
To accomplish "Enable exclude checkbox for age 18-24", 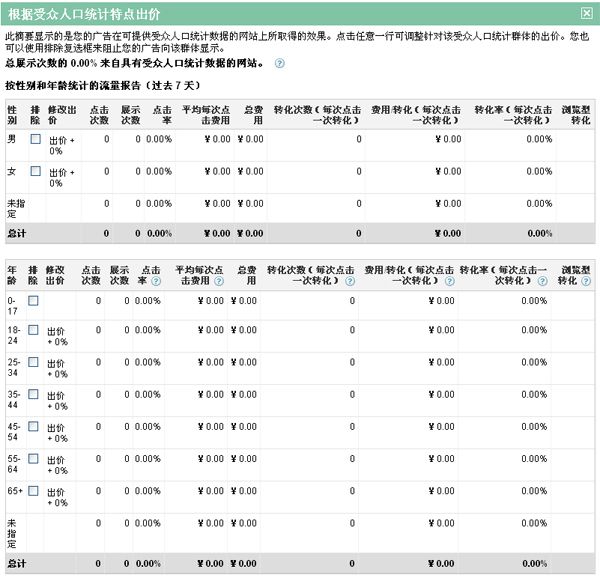I will coord(33,329).
